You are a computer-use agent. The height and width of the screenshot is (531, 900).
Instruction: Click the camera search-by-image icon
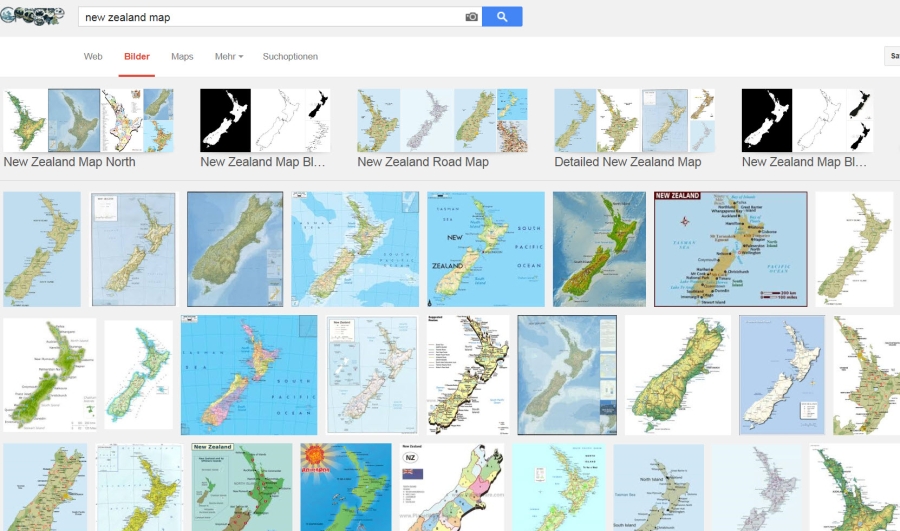tap(471, 17)
